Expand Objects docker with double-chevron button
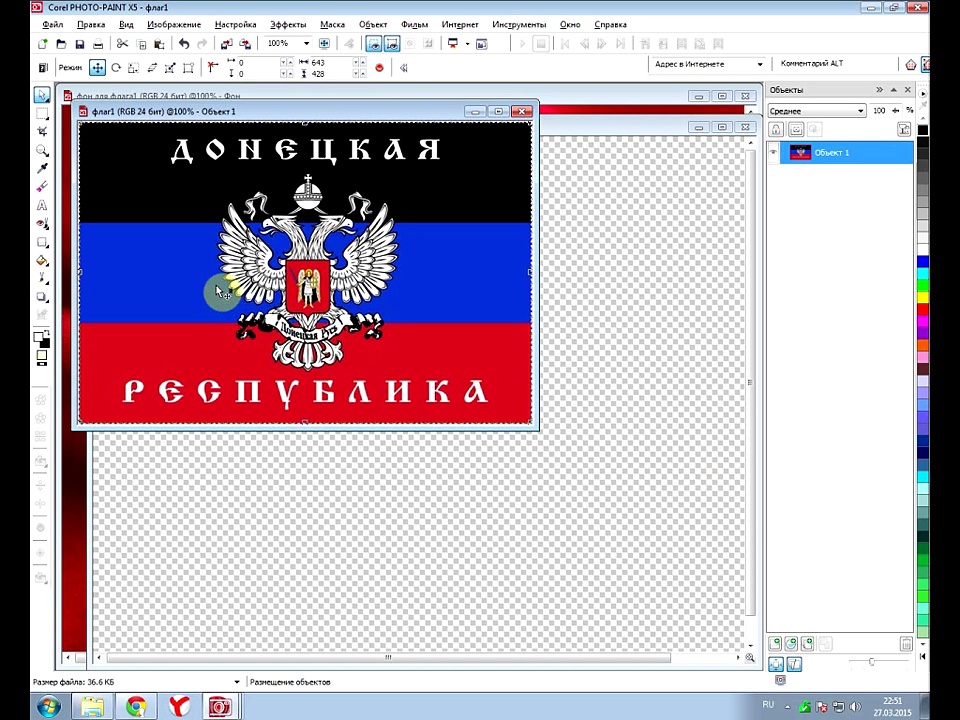Viewport: 960px width, 720px height. point(879,89)
